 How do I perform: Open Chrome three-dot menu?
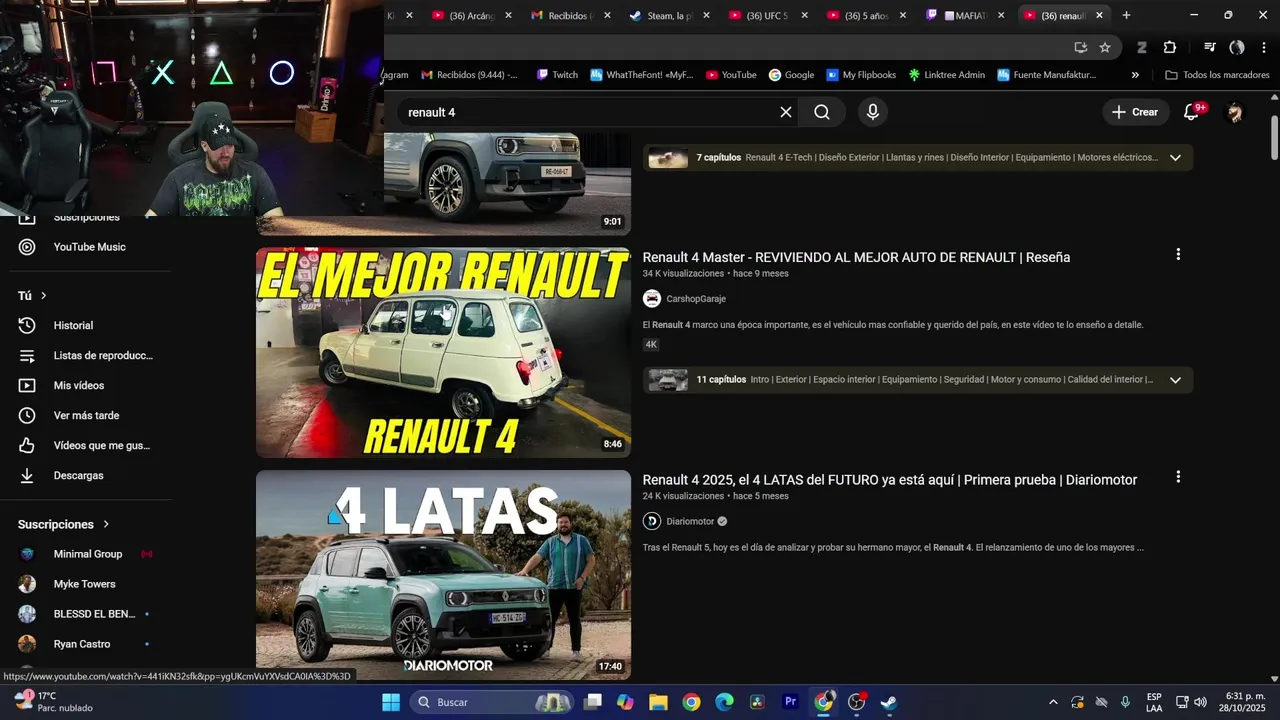(1263, 47)
